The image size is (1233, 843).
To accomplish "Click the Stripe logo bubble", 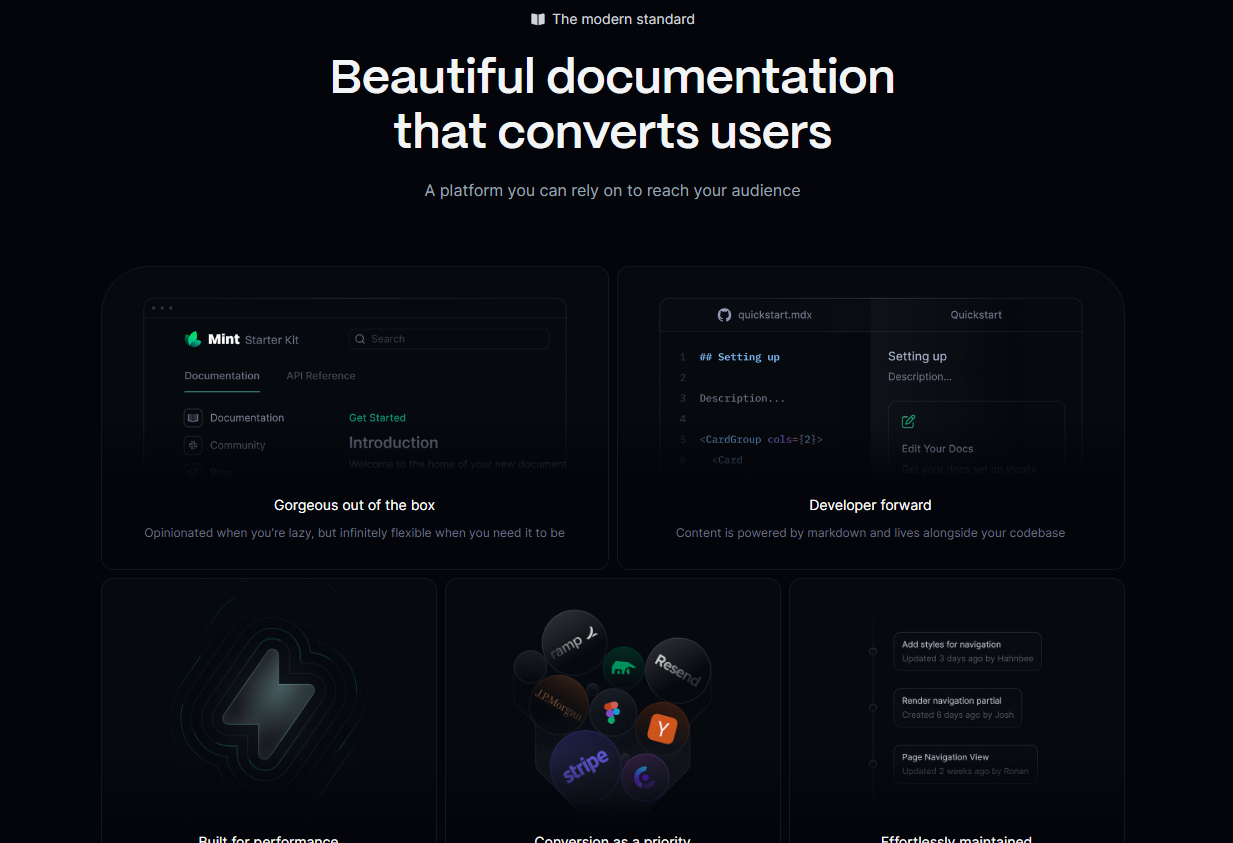I will [x=586, y=766].
